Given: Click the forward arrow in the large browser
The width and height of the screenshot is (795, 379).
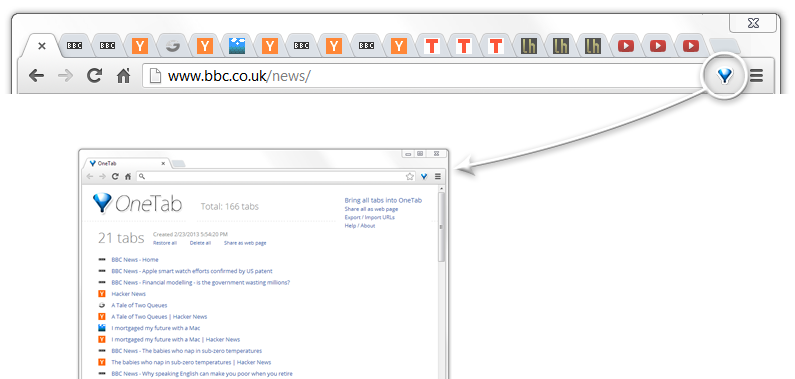Looking at the screenshot, I should (x=65, y=76).
